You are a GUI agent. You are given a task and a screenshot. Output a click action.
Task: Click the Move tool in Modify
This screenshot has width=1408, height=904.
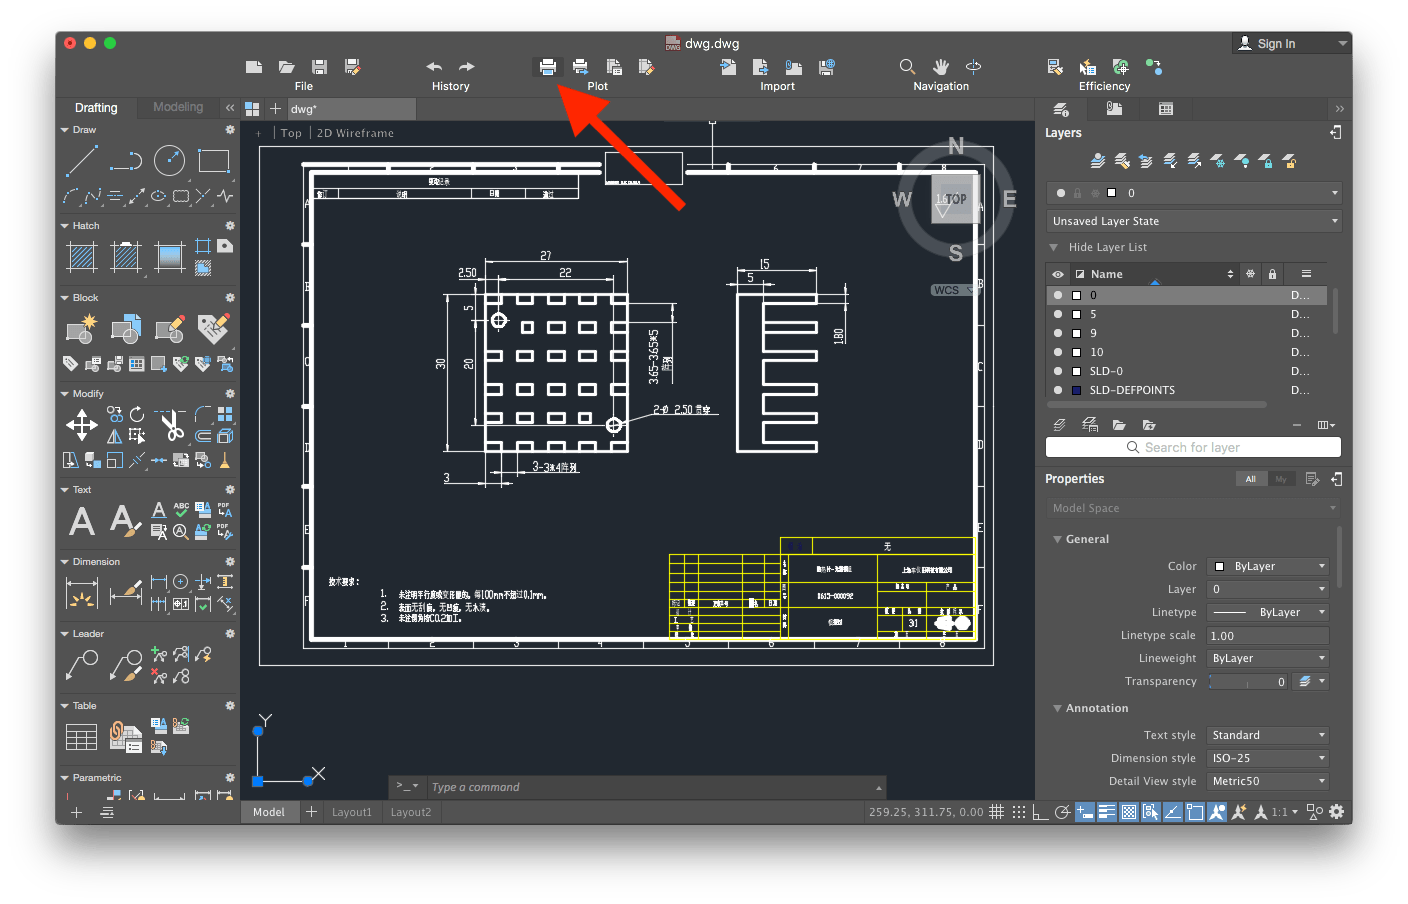(x=81, y=425)
